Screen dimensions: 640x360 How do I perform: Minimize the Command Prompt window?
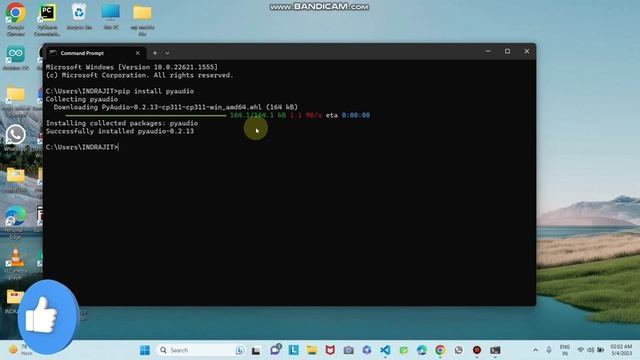(x=488, y=51)
